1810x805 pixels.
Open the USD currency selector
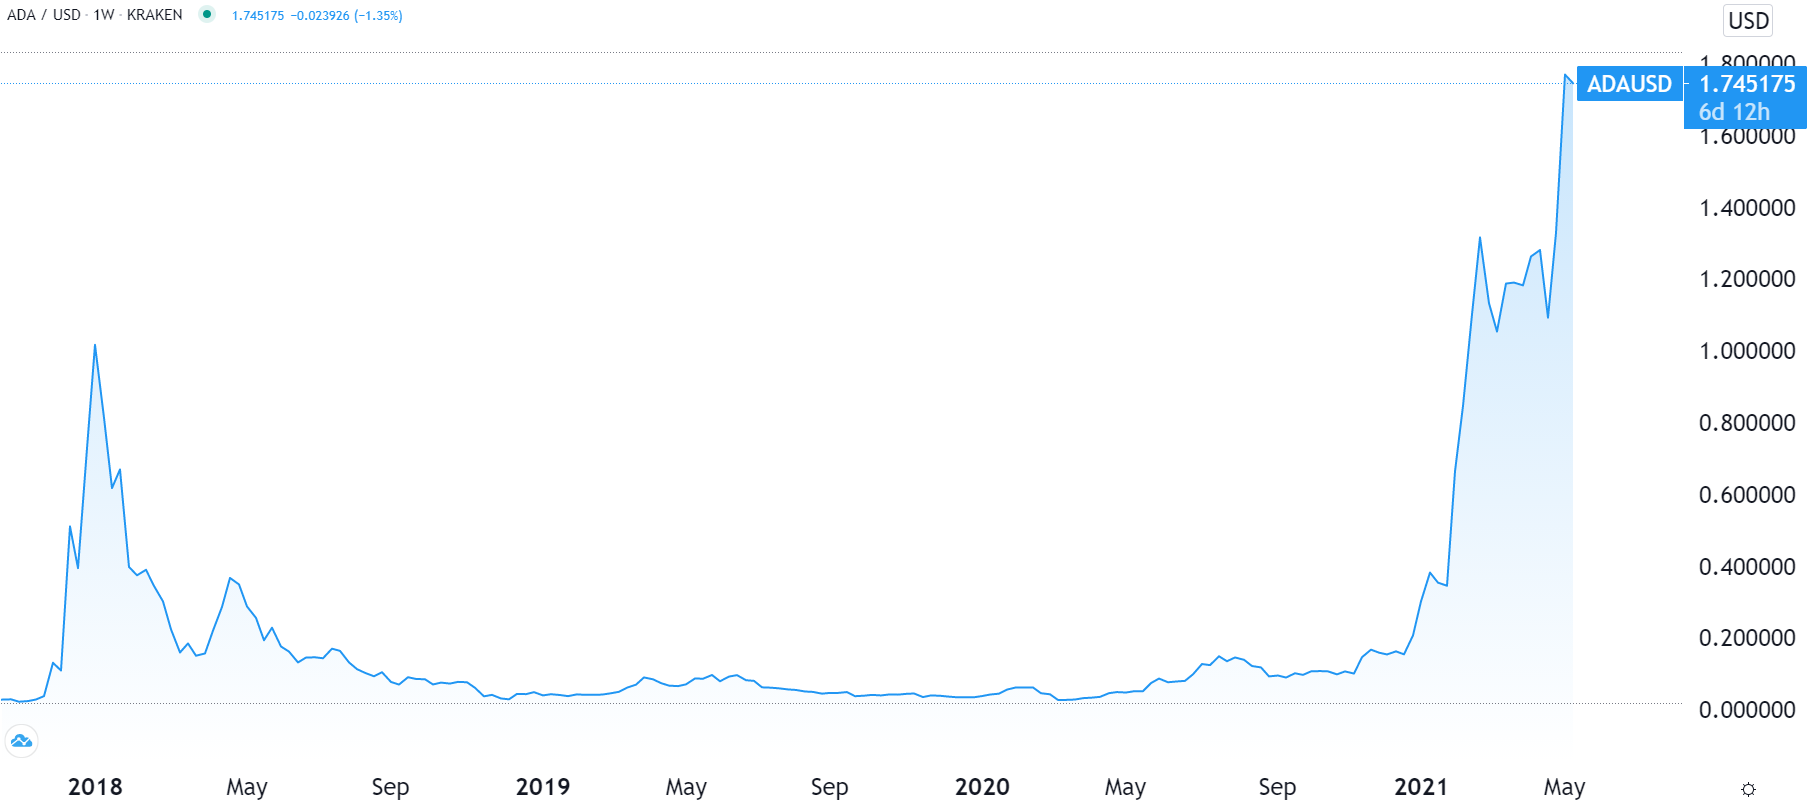[x=1749, y=21]
